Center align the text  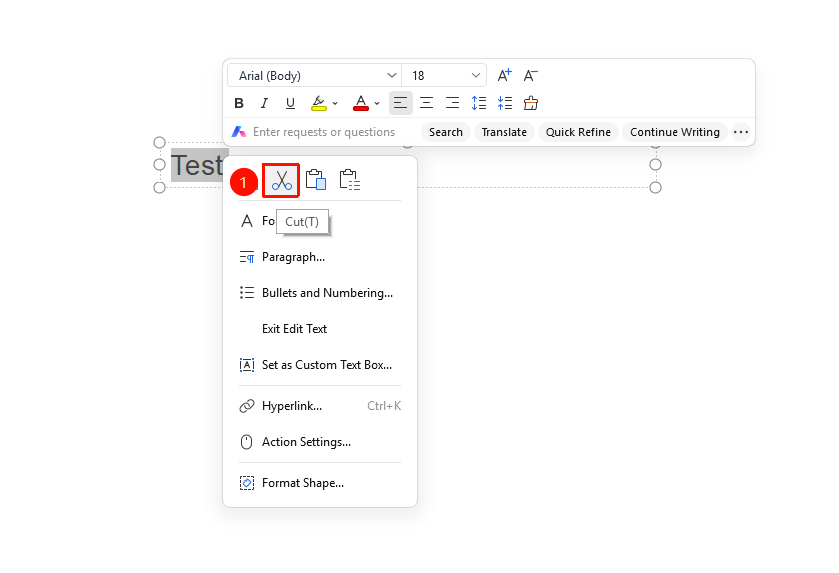(x=426, y=103)
